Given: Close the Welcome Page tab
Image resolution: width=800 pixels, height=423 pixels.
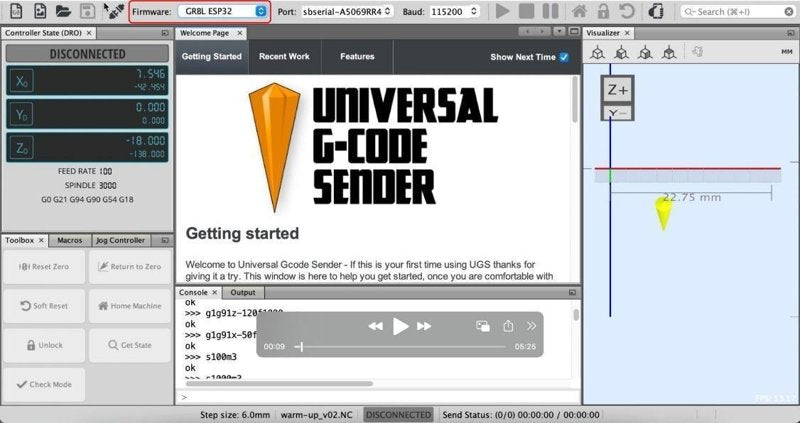Looking at the screenshot, I should coord(239,33).
